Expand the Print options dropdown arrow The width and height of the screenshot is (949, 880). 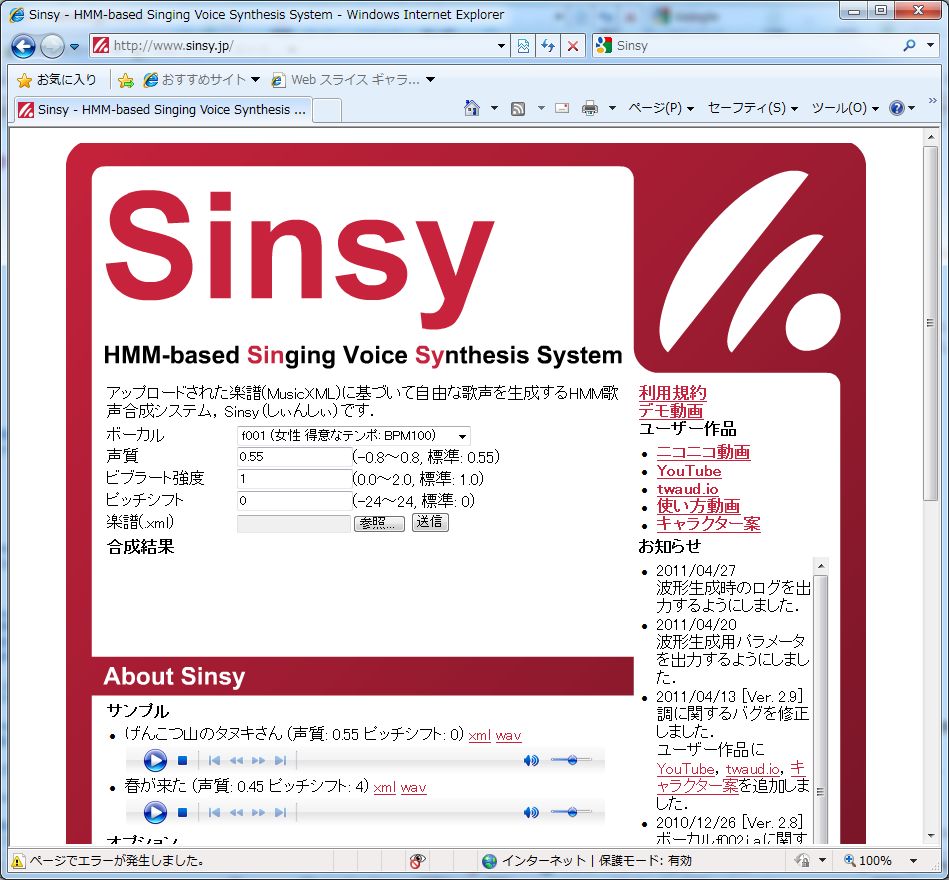[612, 108]
